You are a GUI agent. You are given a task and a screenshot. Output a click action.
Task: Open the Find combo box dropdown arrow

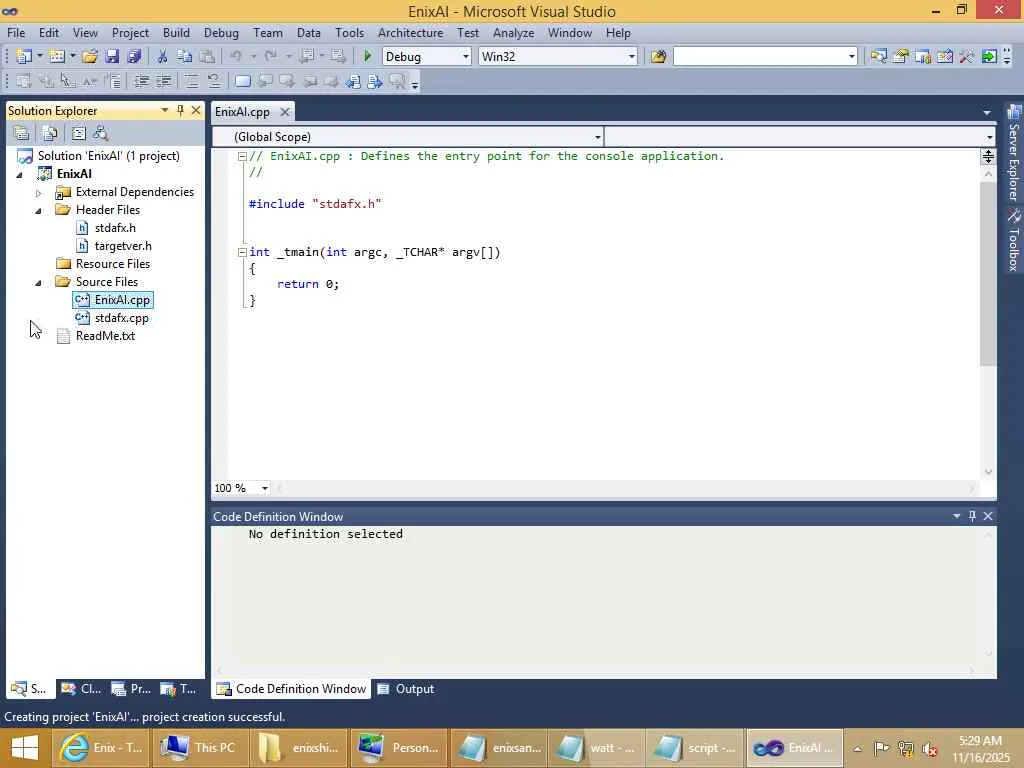click(851, 57)
